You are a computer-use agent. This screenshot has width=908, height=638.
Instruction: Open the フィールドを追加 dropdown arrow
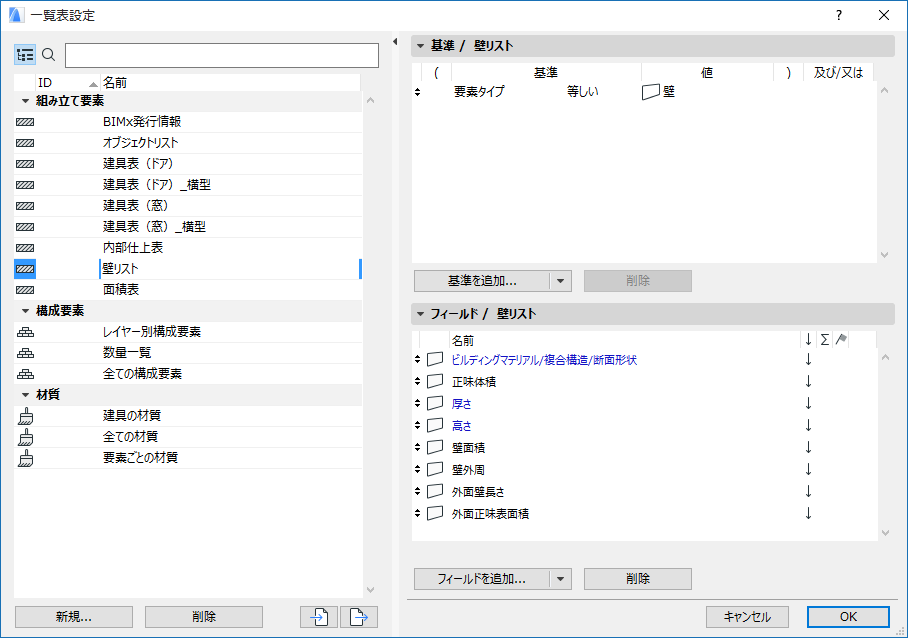pyautogui.click(x=560, y=579)
